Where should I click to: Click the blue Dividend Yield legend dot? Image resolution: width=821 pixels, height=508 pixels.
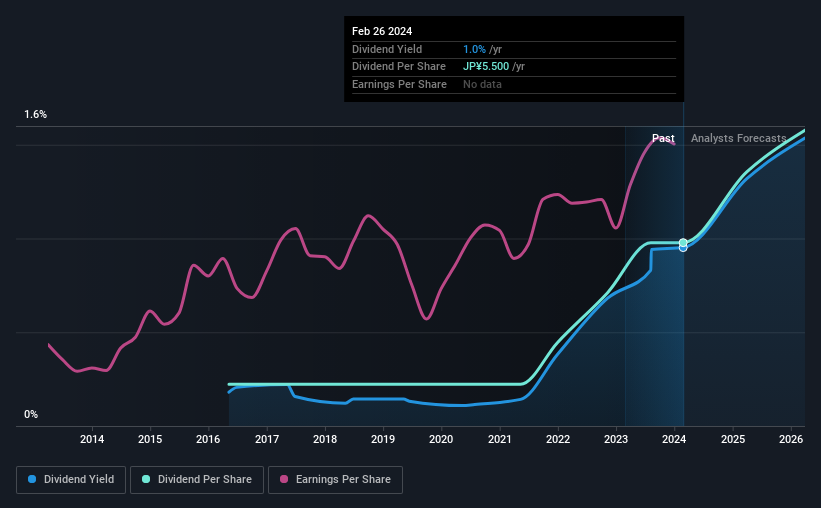[32, 479]
